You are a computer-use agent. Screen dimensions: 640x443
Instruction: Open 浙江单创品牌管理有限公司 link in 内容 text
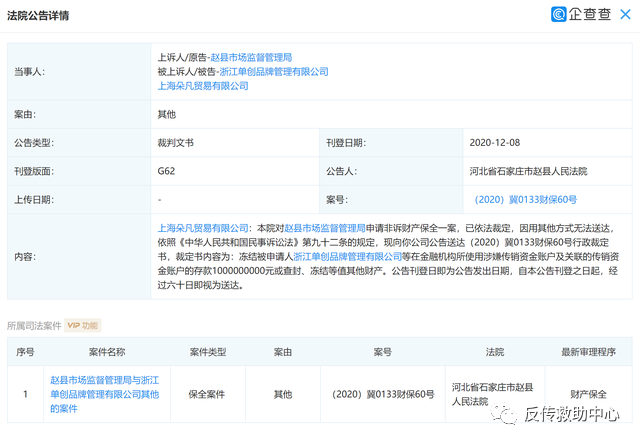point(347,257)
